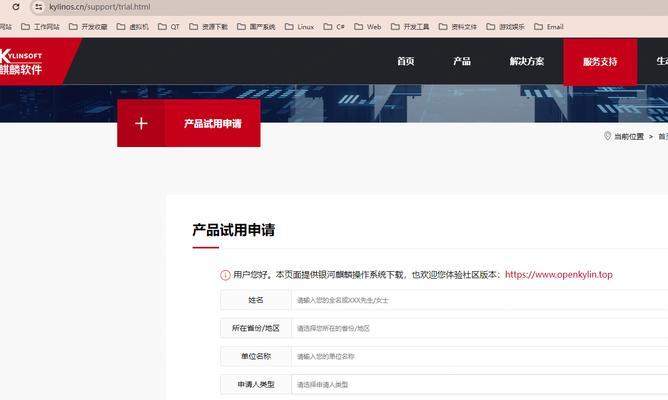The height and width of the screenshot is (400, 668).
Task: Focus the 姓名 input field
Action: click(479, 300)
